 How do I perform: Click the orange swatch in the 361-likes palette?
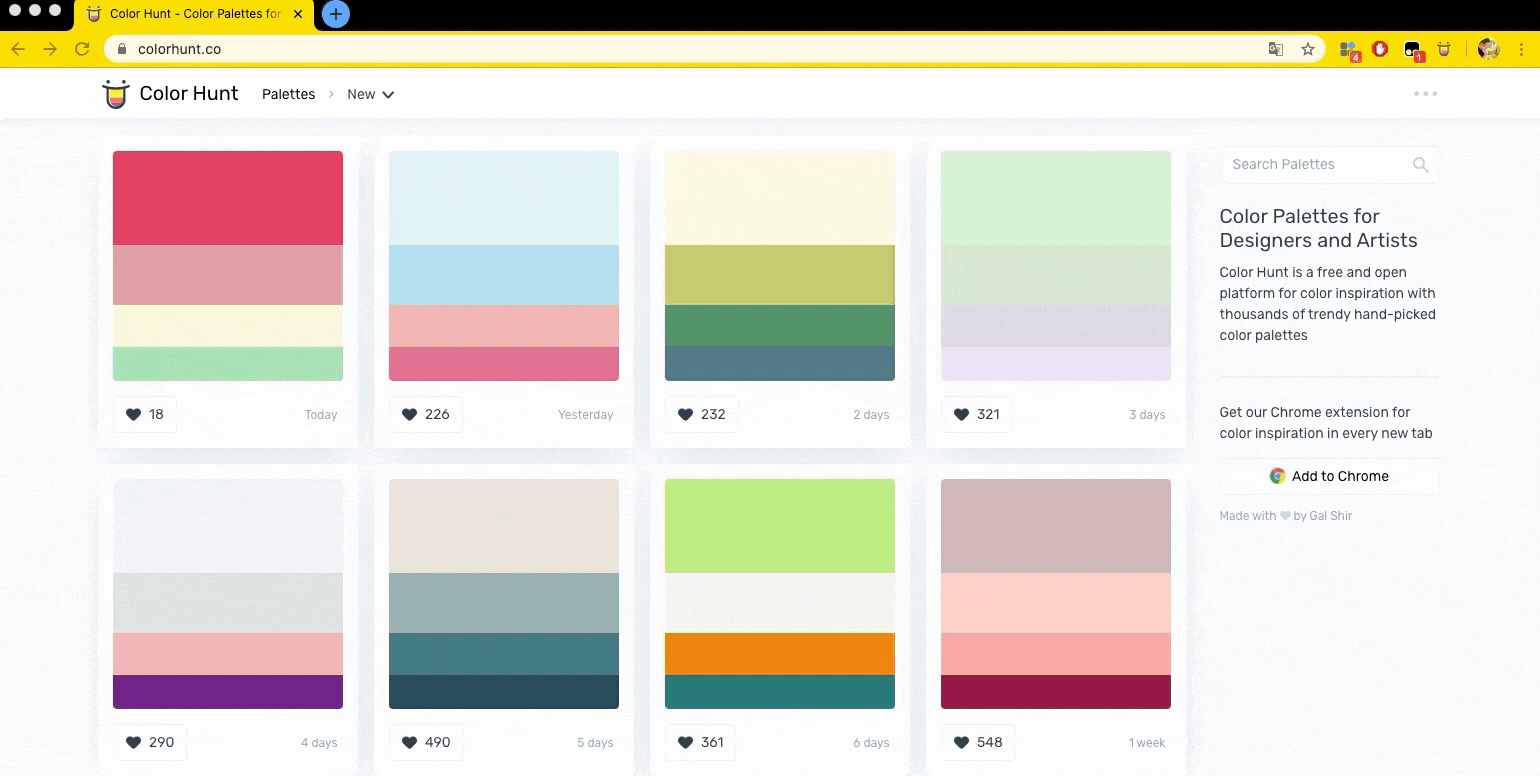pyautogui.click(x=779, y=654)
